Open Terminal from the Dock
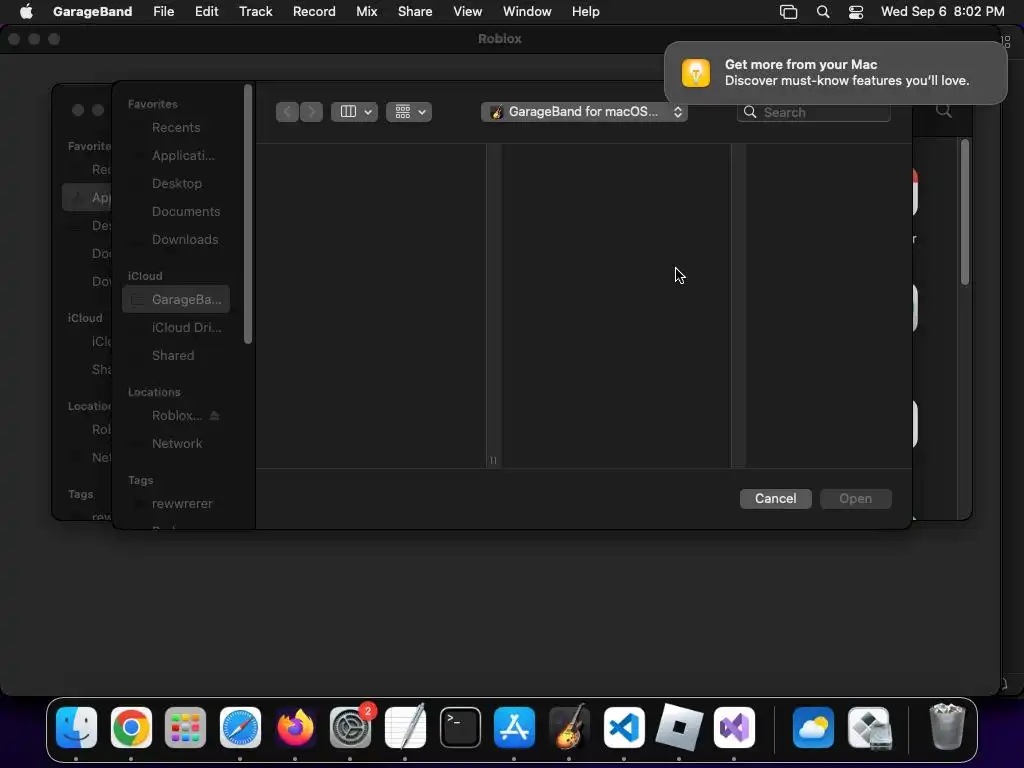Screen dimensions: 1024x768 pyautogui.click(x=460, y=727)
